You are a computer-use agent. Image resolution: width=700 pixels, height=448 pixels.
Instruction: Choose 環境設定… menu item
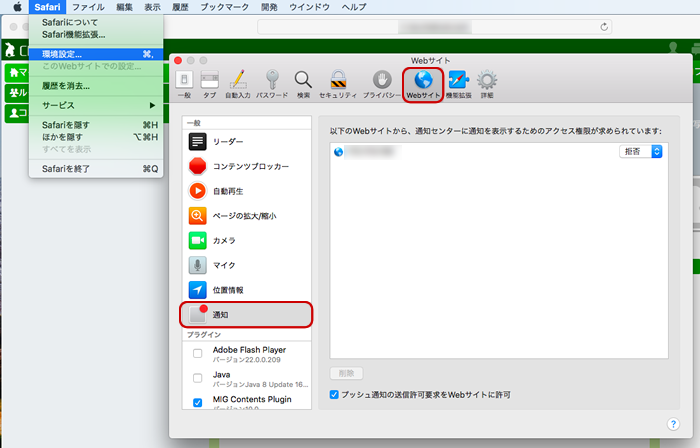[96, 54]
